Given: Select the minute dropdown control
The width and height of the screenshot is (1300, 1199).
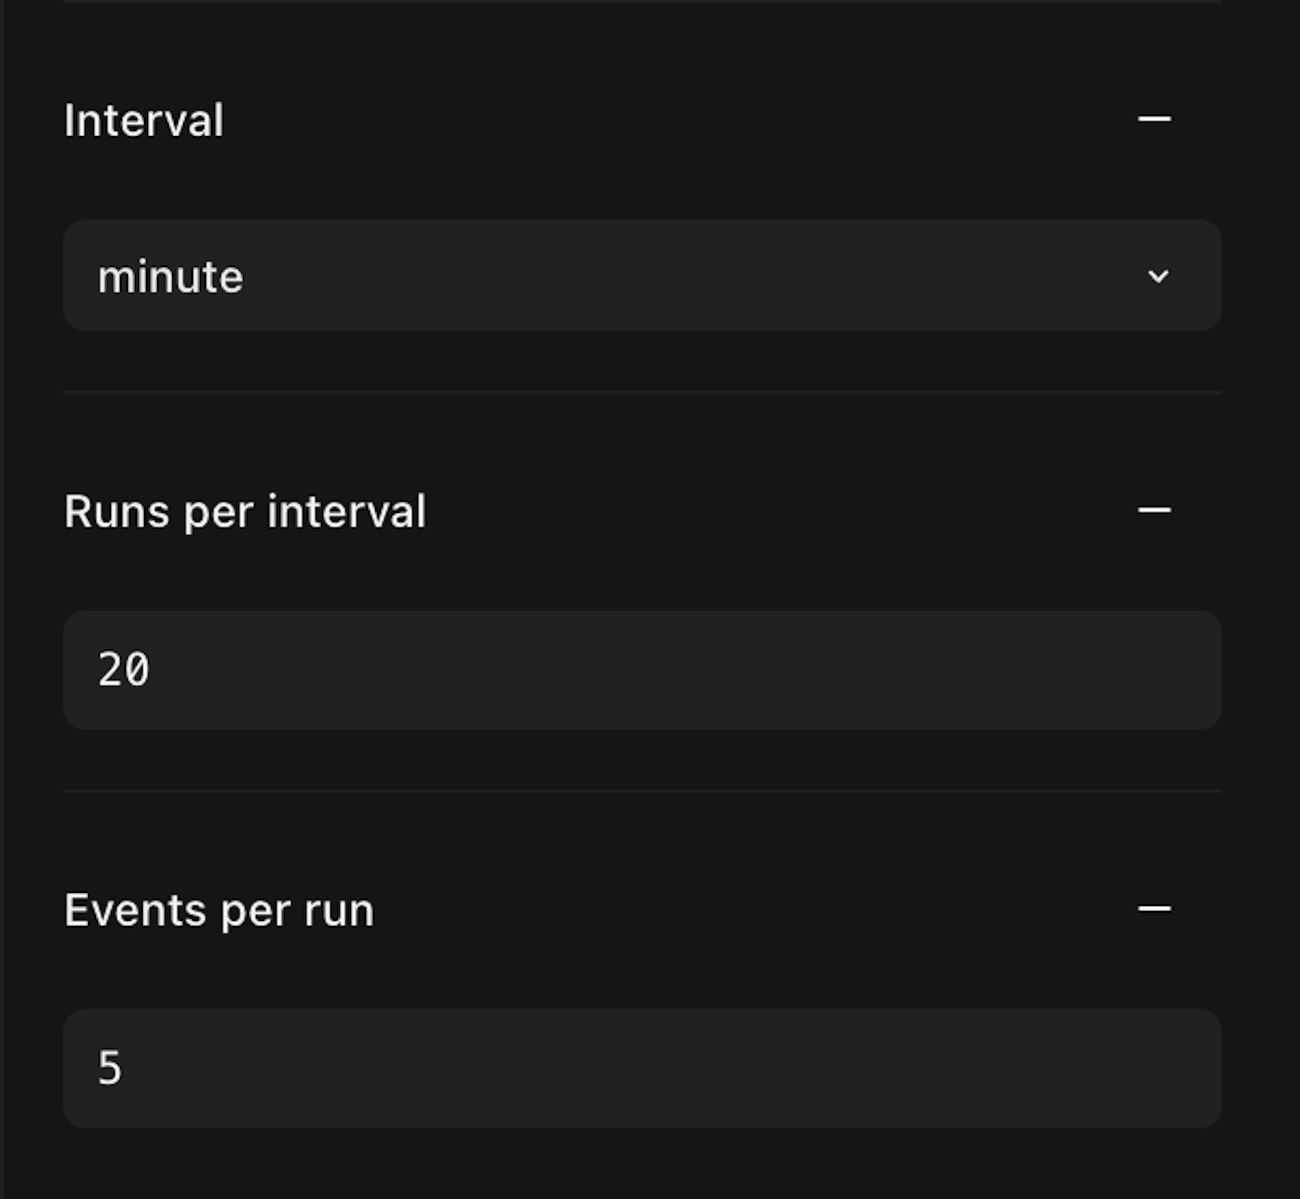Looking at the screenshot, I should [x=640, y=275].
